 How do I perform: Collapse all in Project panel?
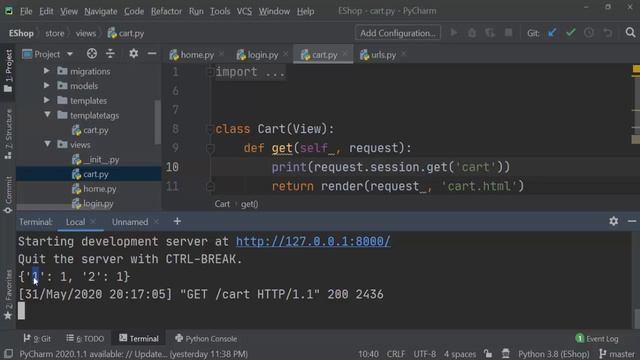(x=110, y=54)
